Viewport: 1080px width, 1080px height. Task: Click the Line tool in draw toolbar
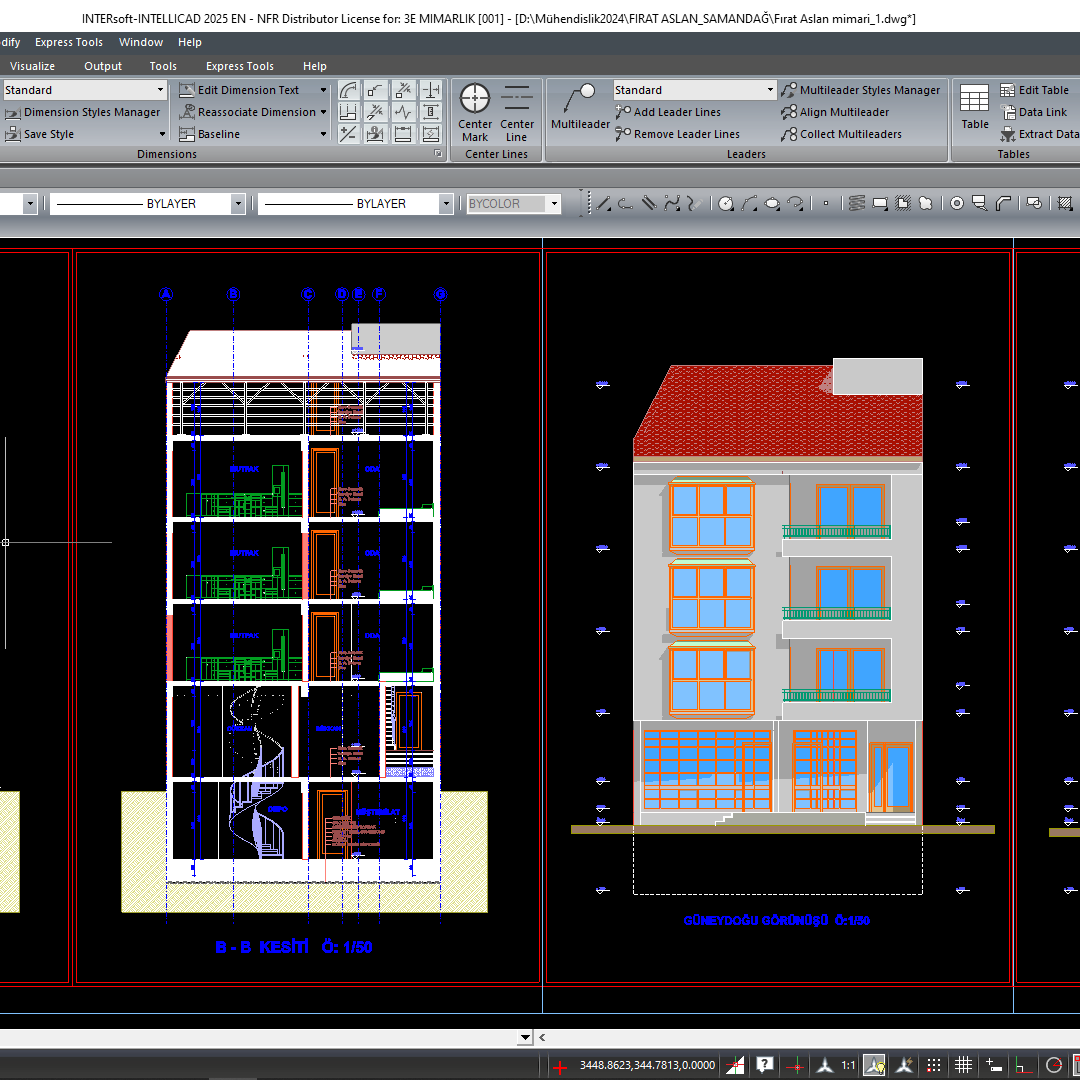pyautogui.click(x=603, y=203)
